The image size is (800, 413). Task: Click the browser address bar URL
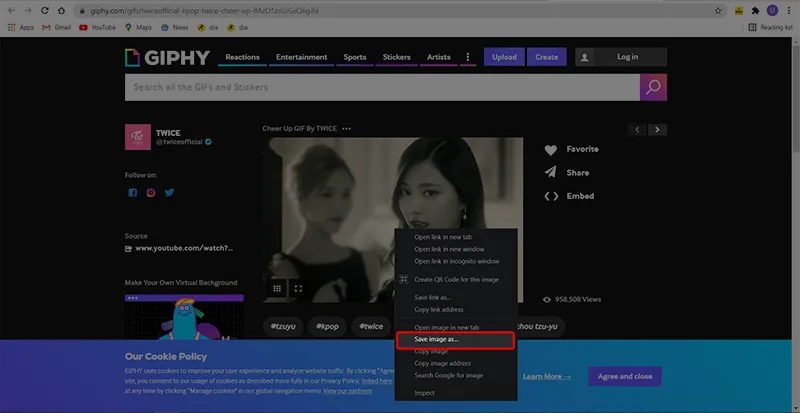(205, 11)
